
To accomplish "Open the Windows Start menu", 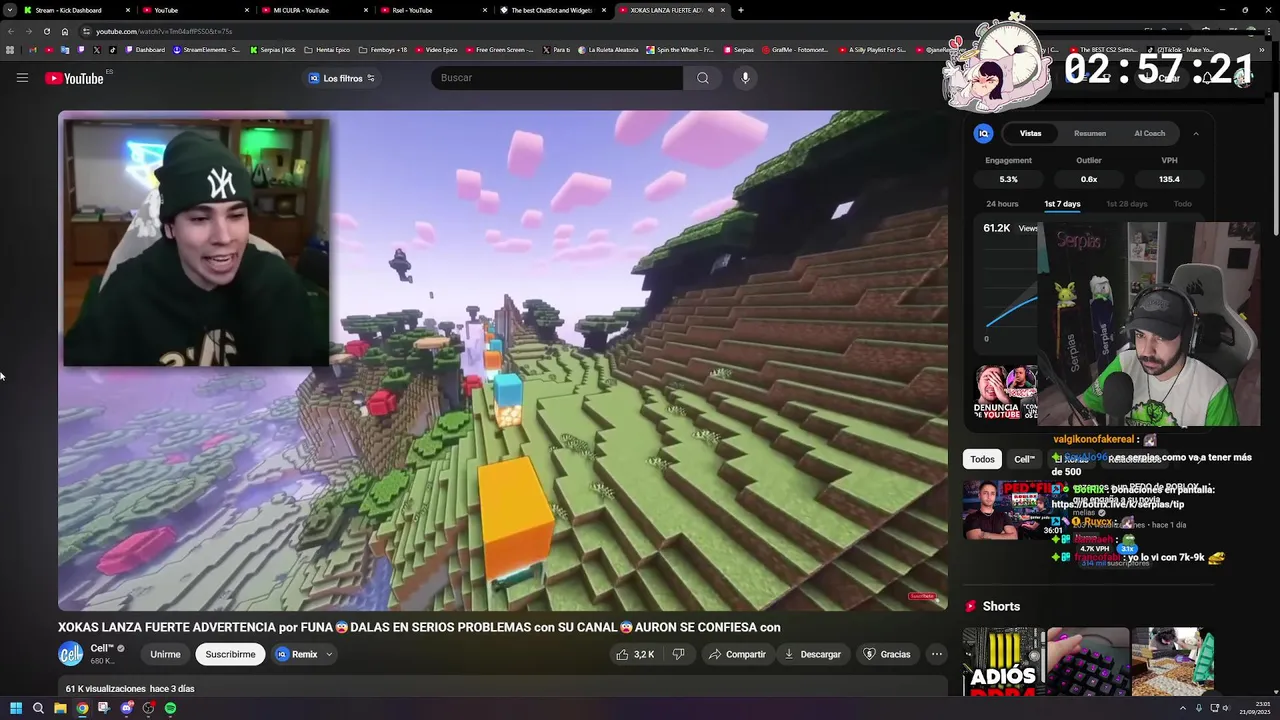I will click(16, 708).
